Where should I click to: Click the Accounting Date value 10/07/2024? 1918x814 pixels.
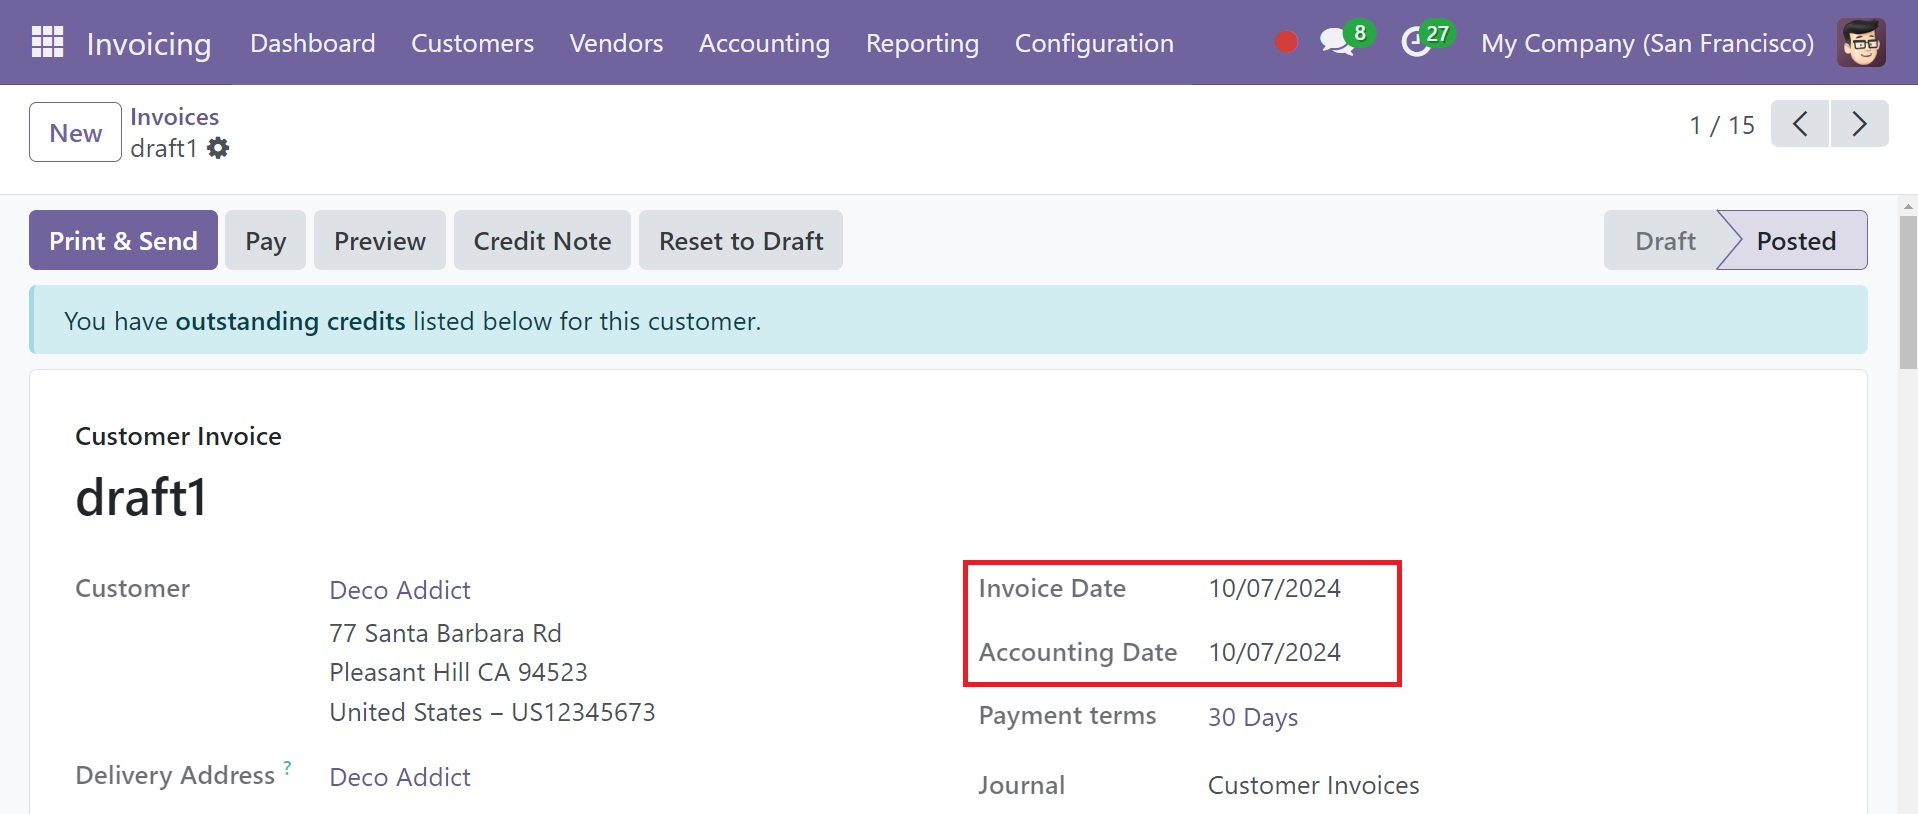(1274, 652)
